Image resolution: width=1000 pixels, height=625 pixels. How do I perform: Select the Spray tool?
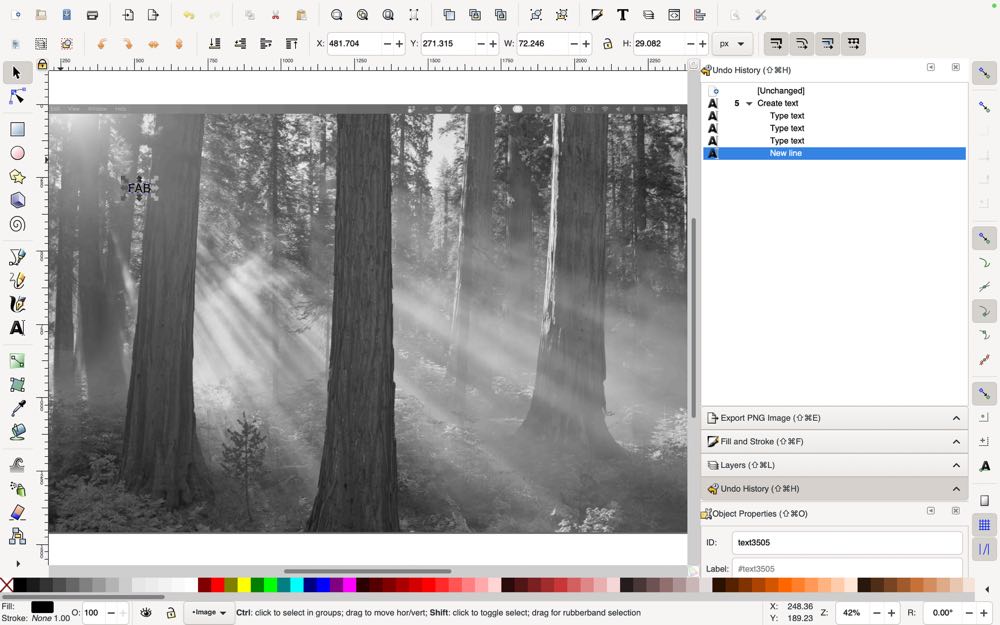[x=17, y=489]
